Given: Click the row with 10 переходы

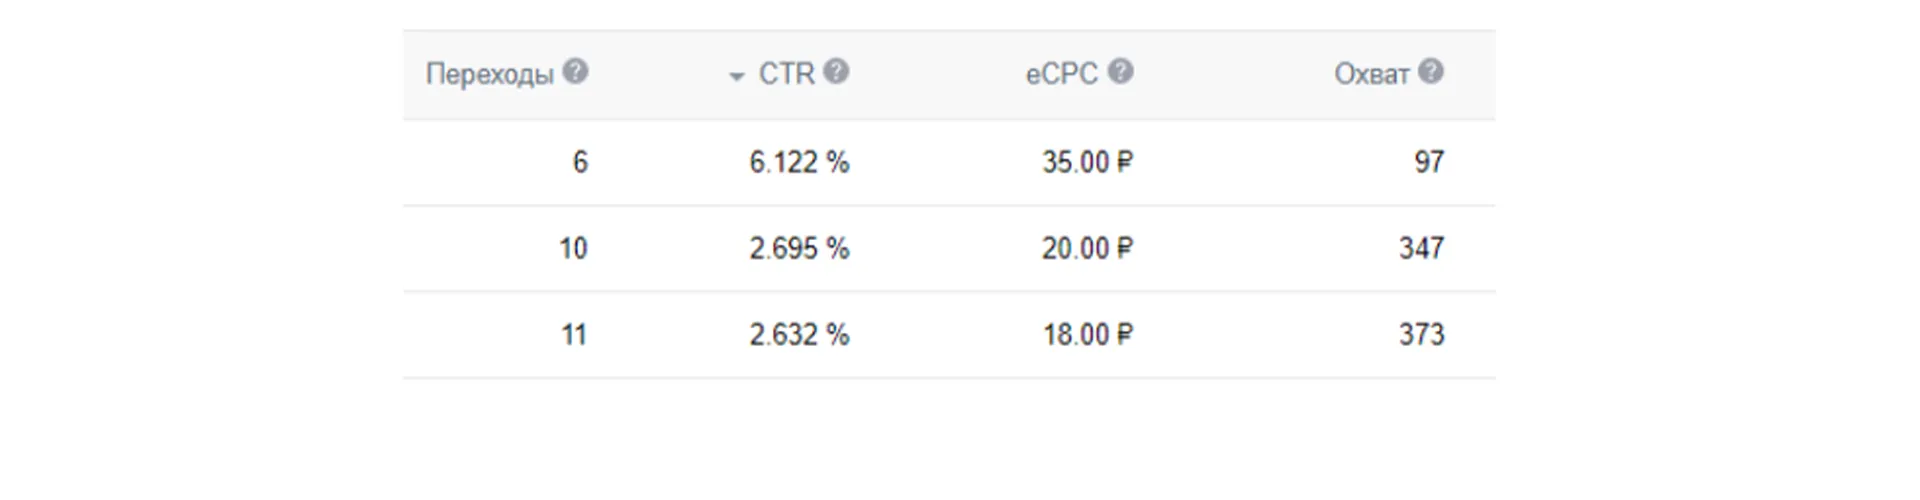Looking at the screenshot, I should click(949, 249).
